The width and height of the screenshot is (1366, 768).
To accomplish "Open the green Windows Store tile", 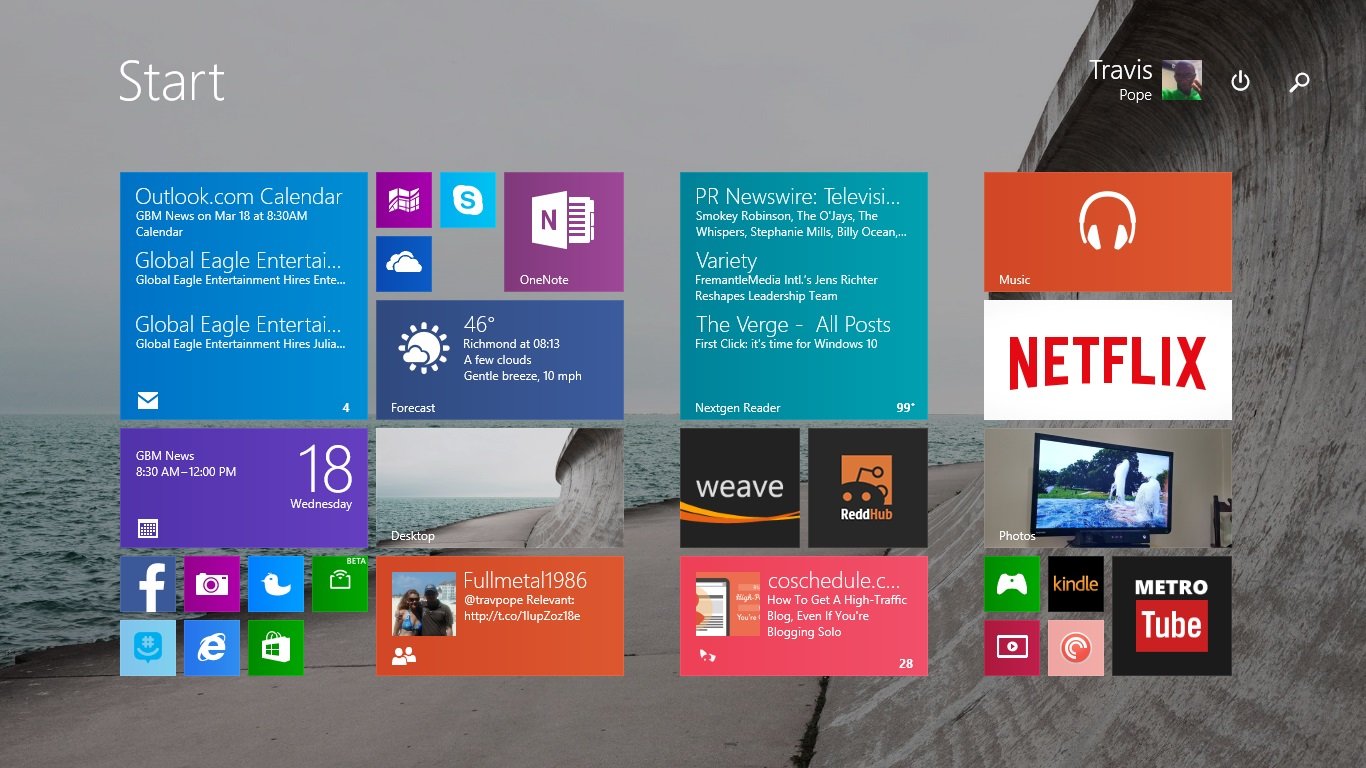I will [x=276, y=648].
